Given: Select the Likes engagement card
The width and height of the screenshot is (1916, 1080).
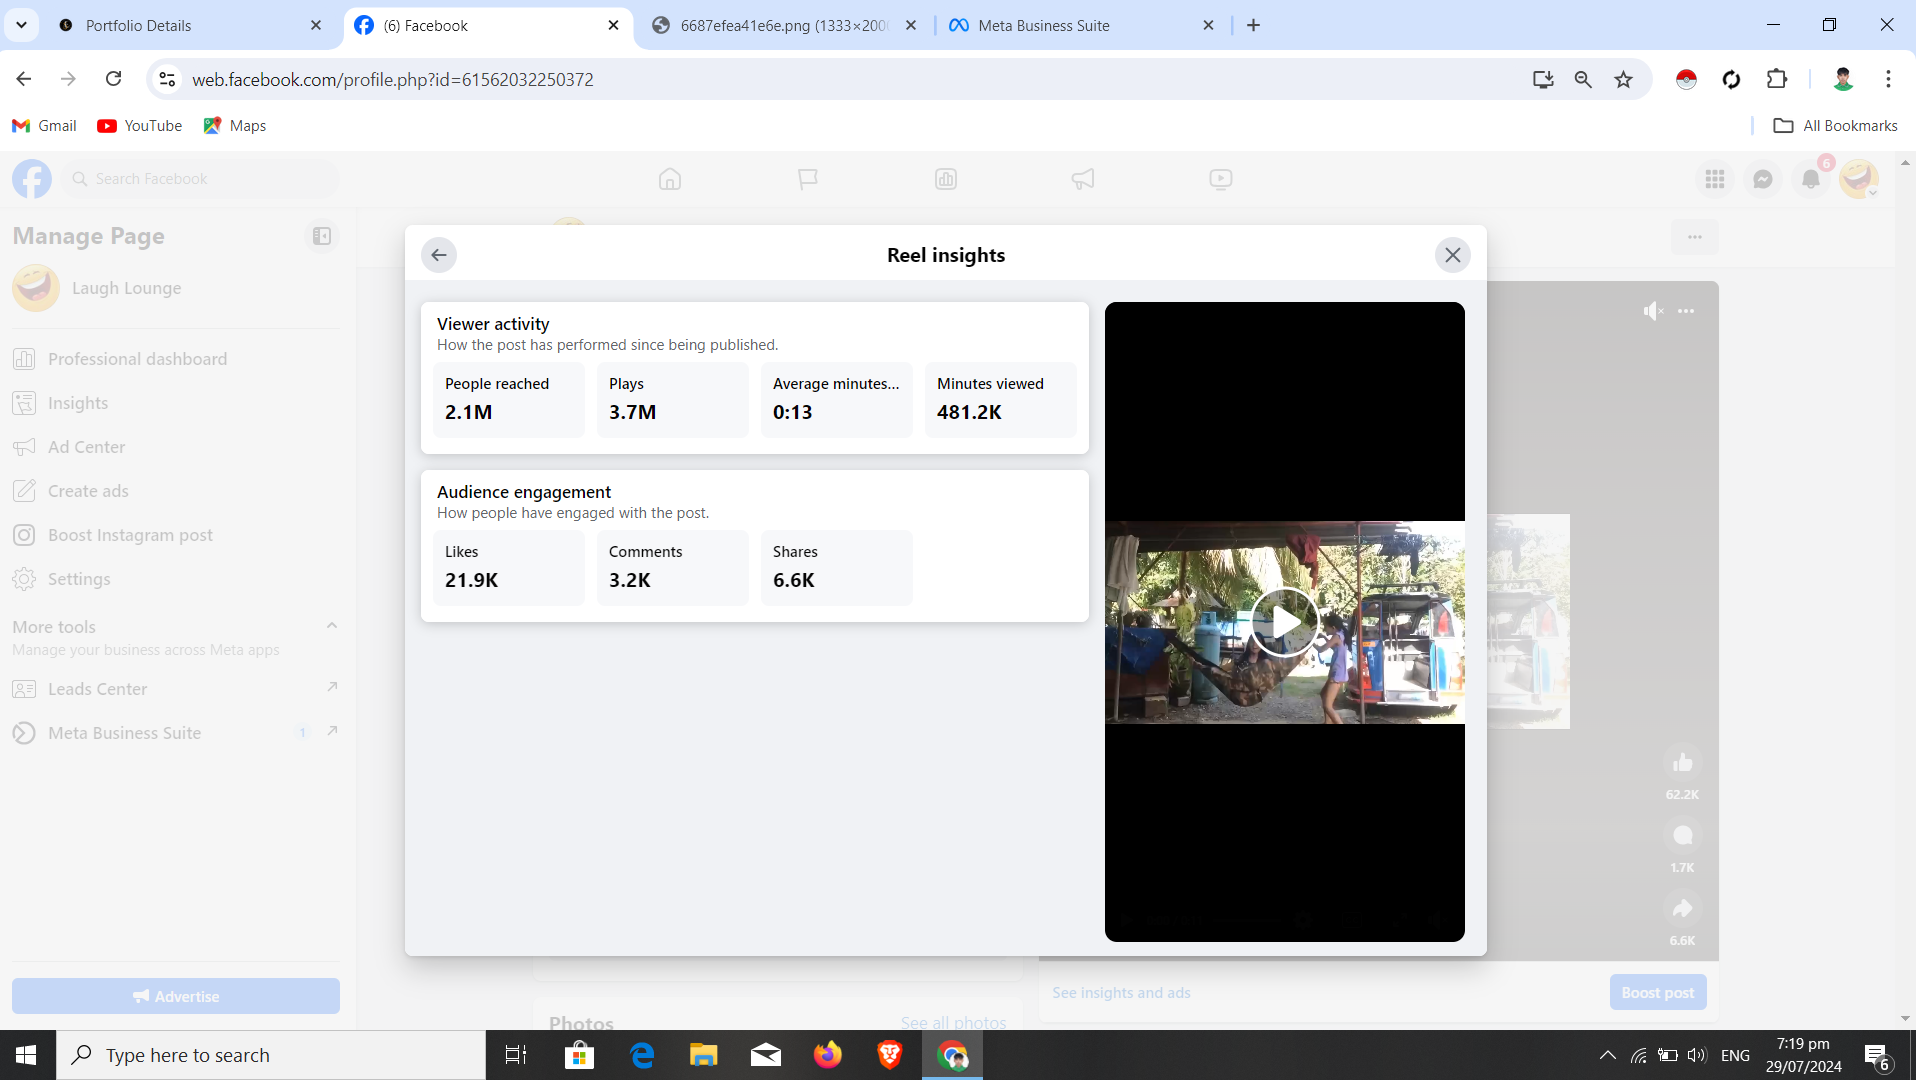Looking at the screenshot, I should pos(509,568).
